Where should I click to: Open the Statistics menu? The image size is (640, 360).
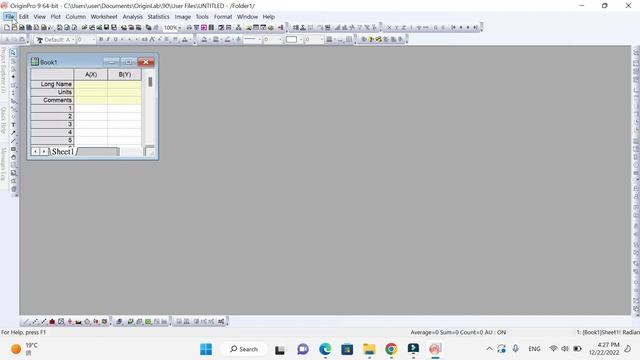click(x=158, y=17)
